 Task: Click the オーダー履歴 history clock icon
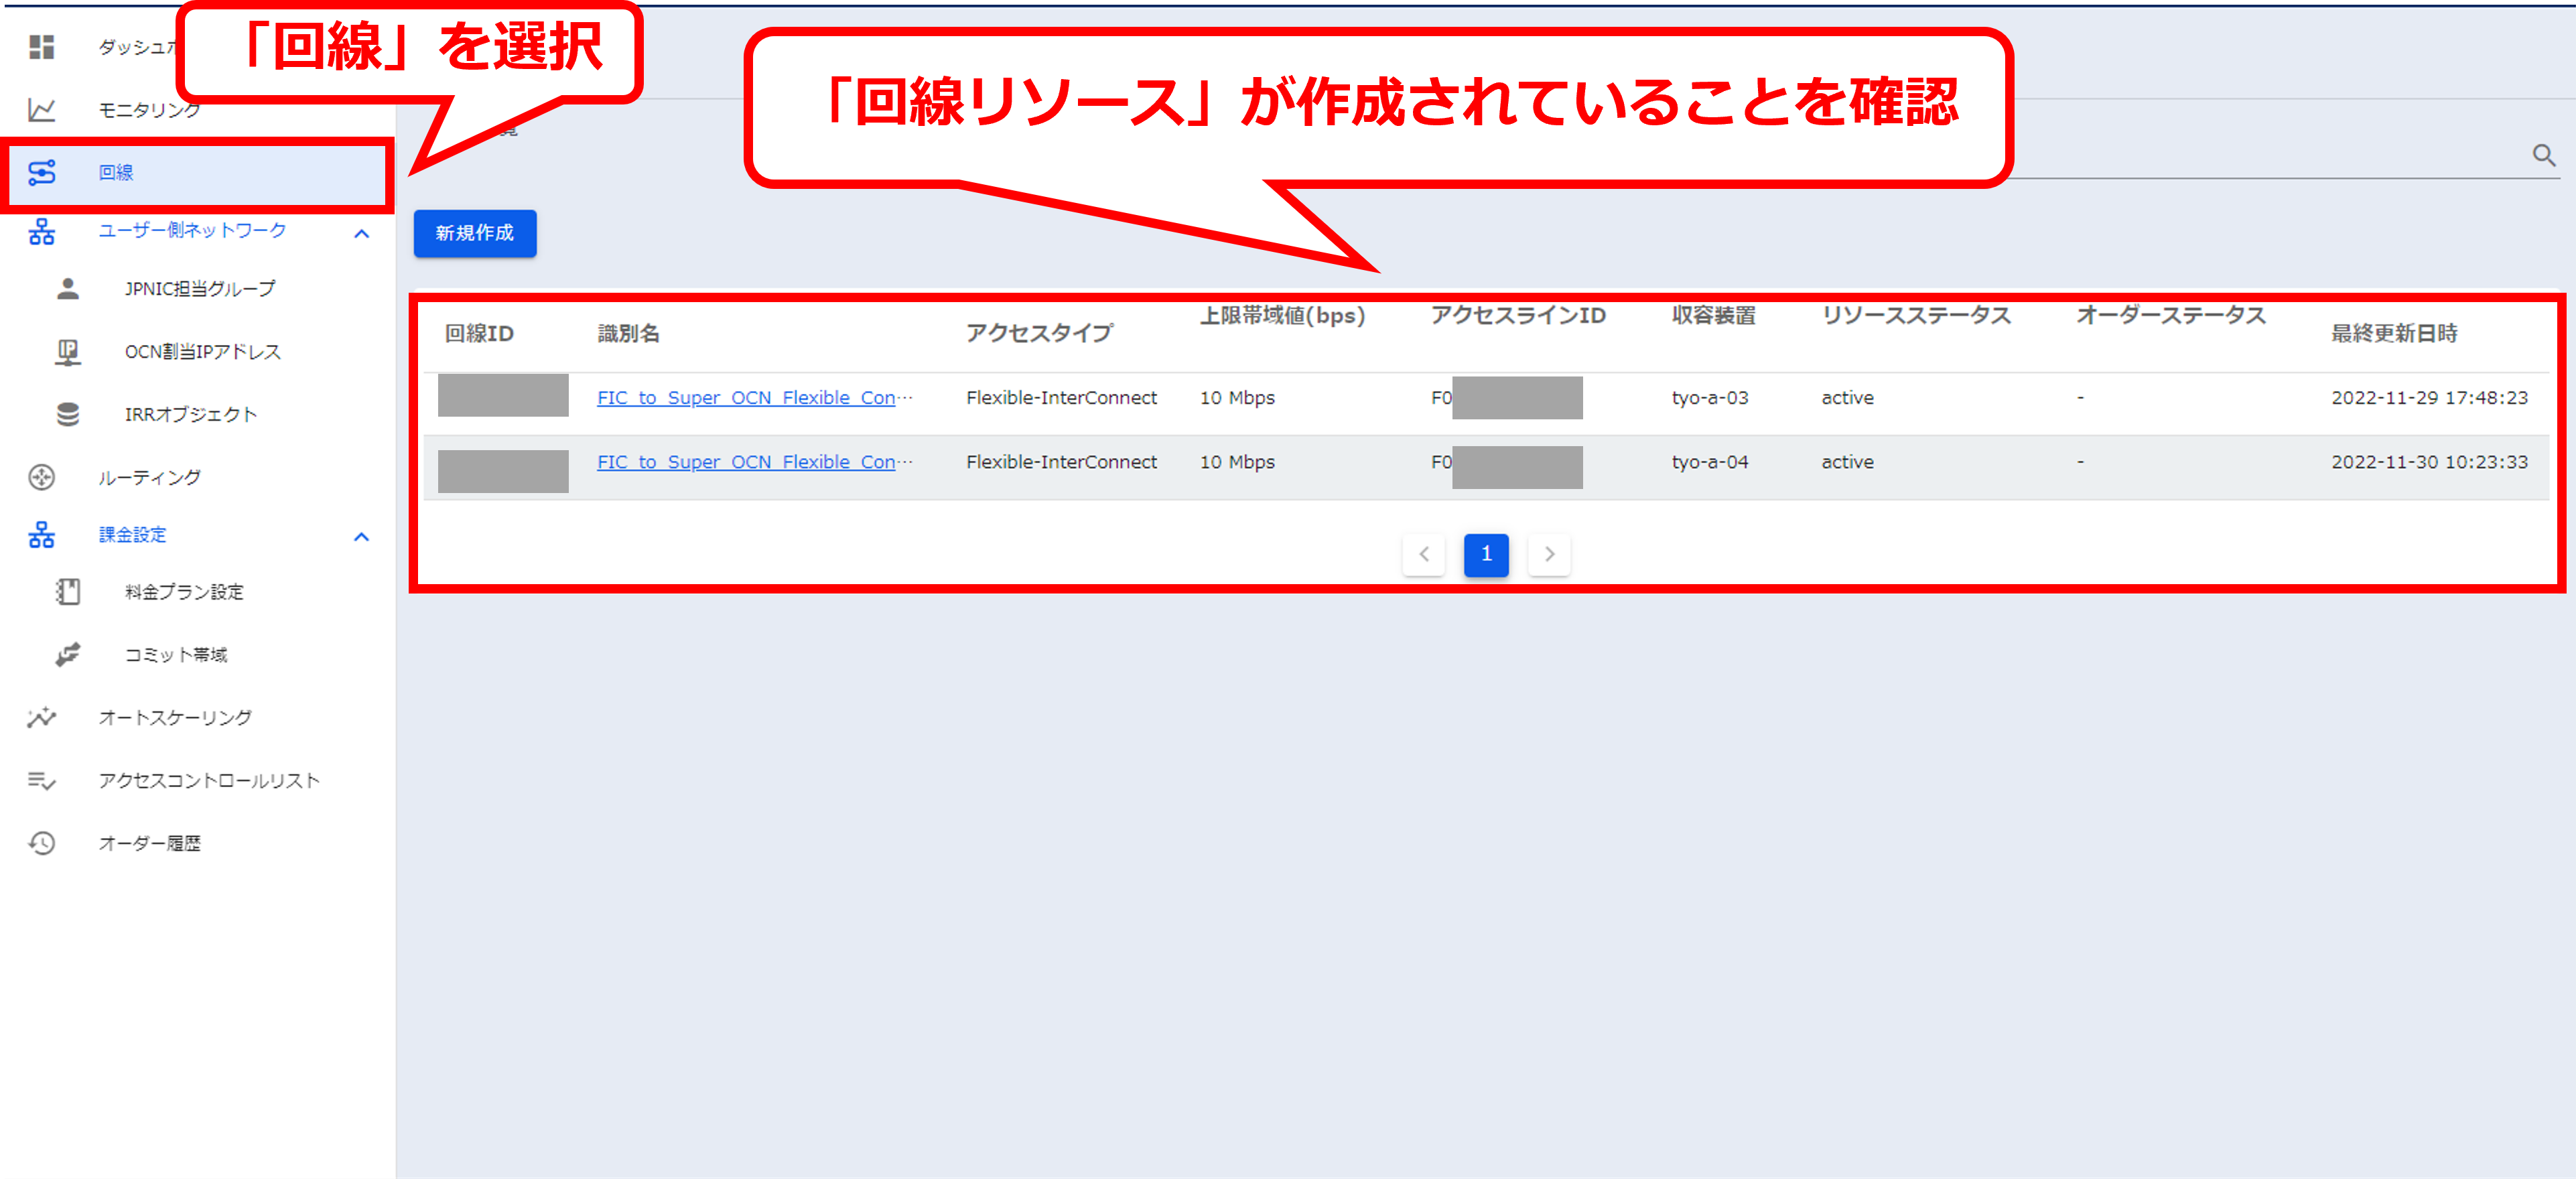[x=41, y=844]
